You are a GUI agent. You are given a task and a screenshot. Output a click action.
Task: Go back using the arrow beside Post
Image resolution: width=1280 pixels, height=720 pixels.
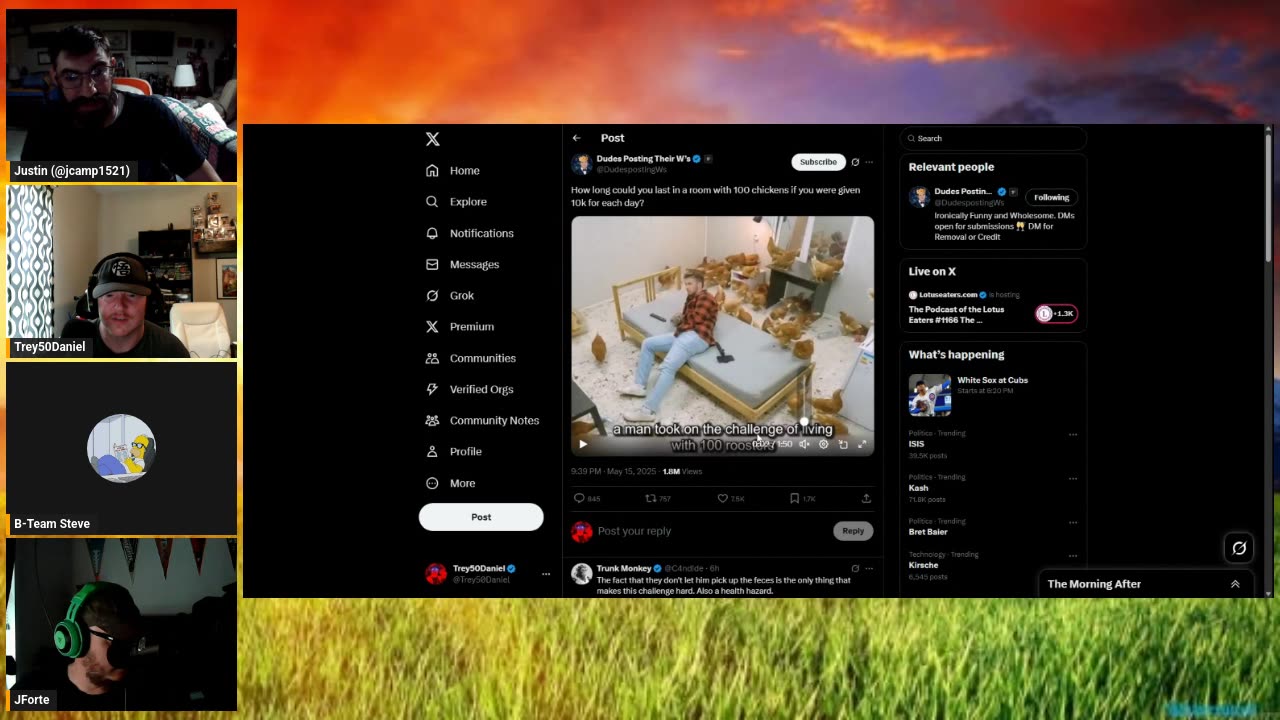tap(576, 138)
